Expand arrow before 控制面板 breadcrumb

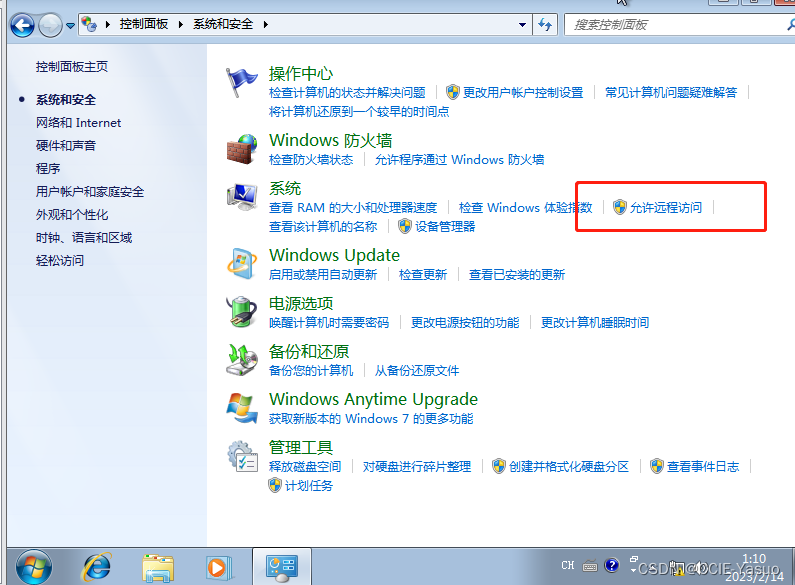(x=108, y=24)
